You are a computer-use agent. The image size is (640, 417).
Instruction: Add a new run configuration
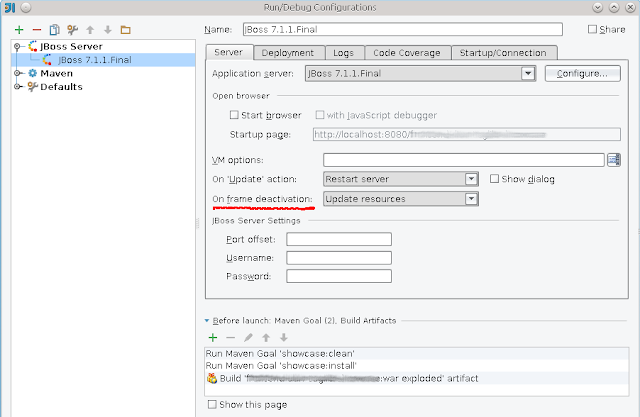pos(19,30)
